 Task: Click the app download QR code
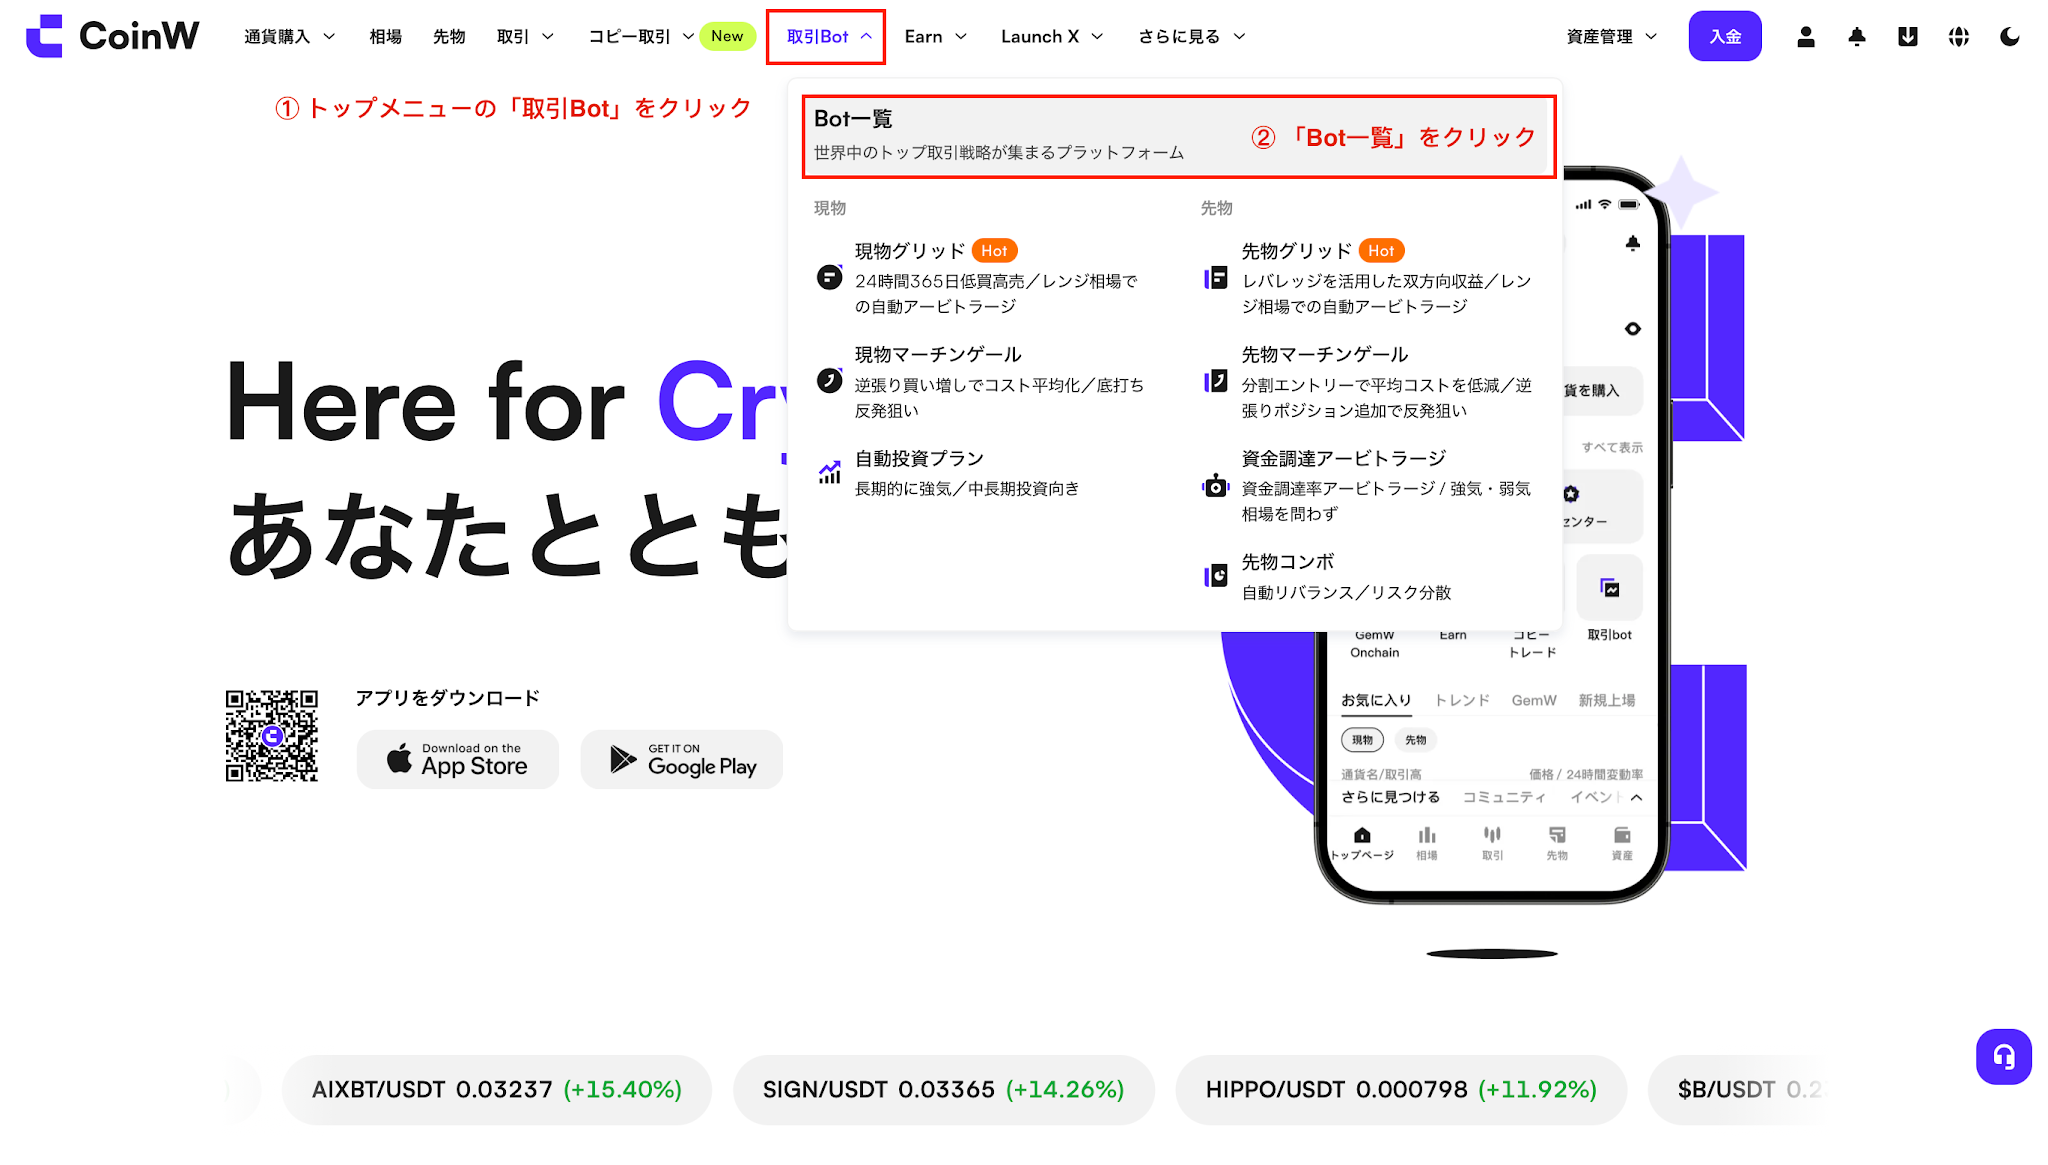[272, 736]
